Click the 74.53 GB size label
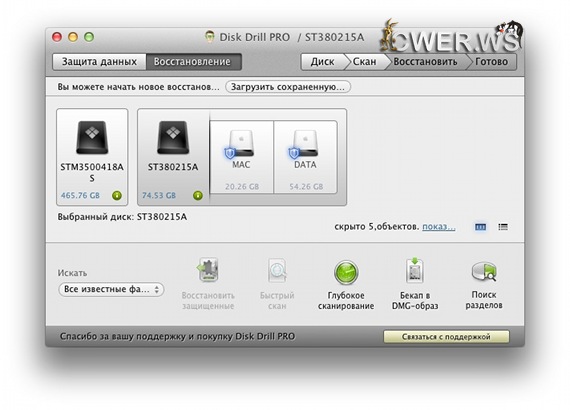 (159, 196)
